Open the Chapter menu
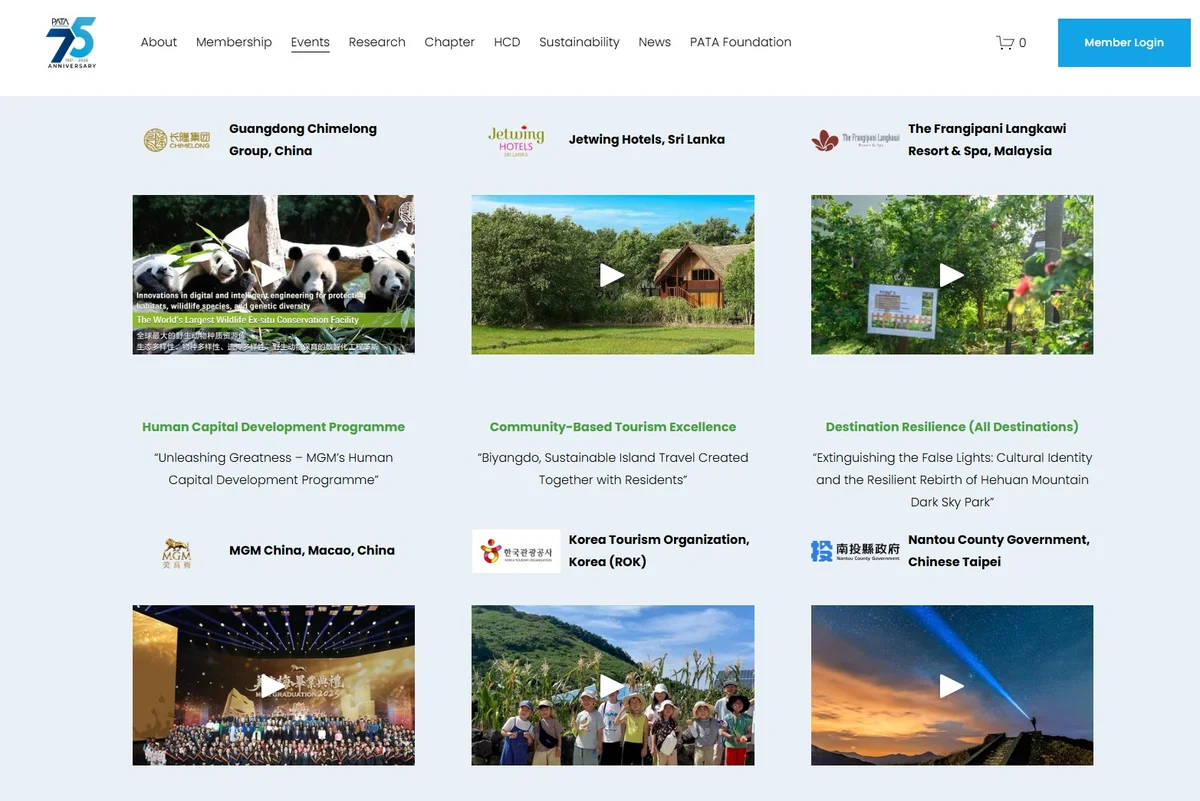This screenshot has width=1200, height=801. 449,42
